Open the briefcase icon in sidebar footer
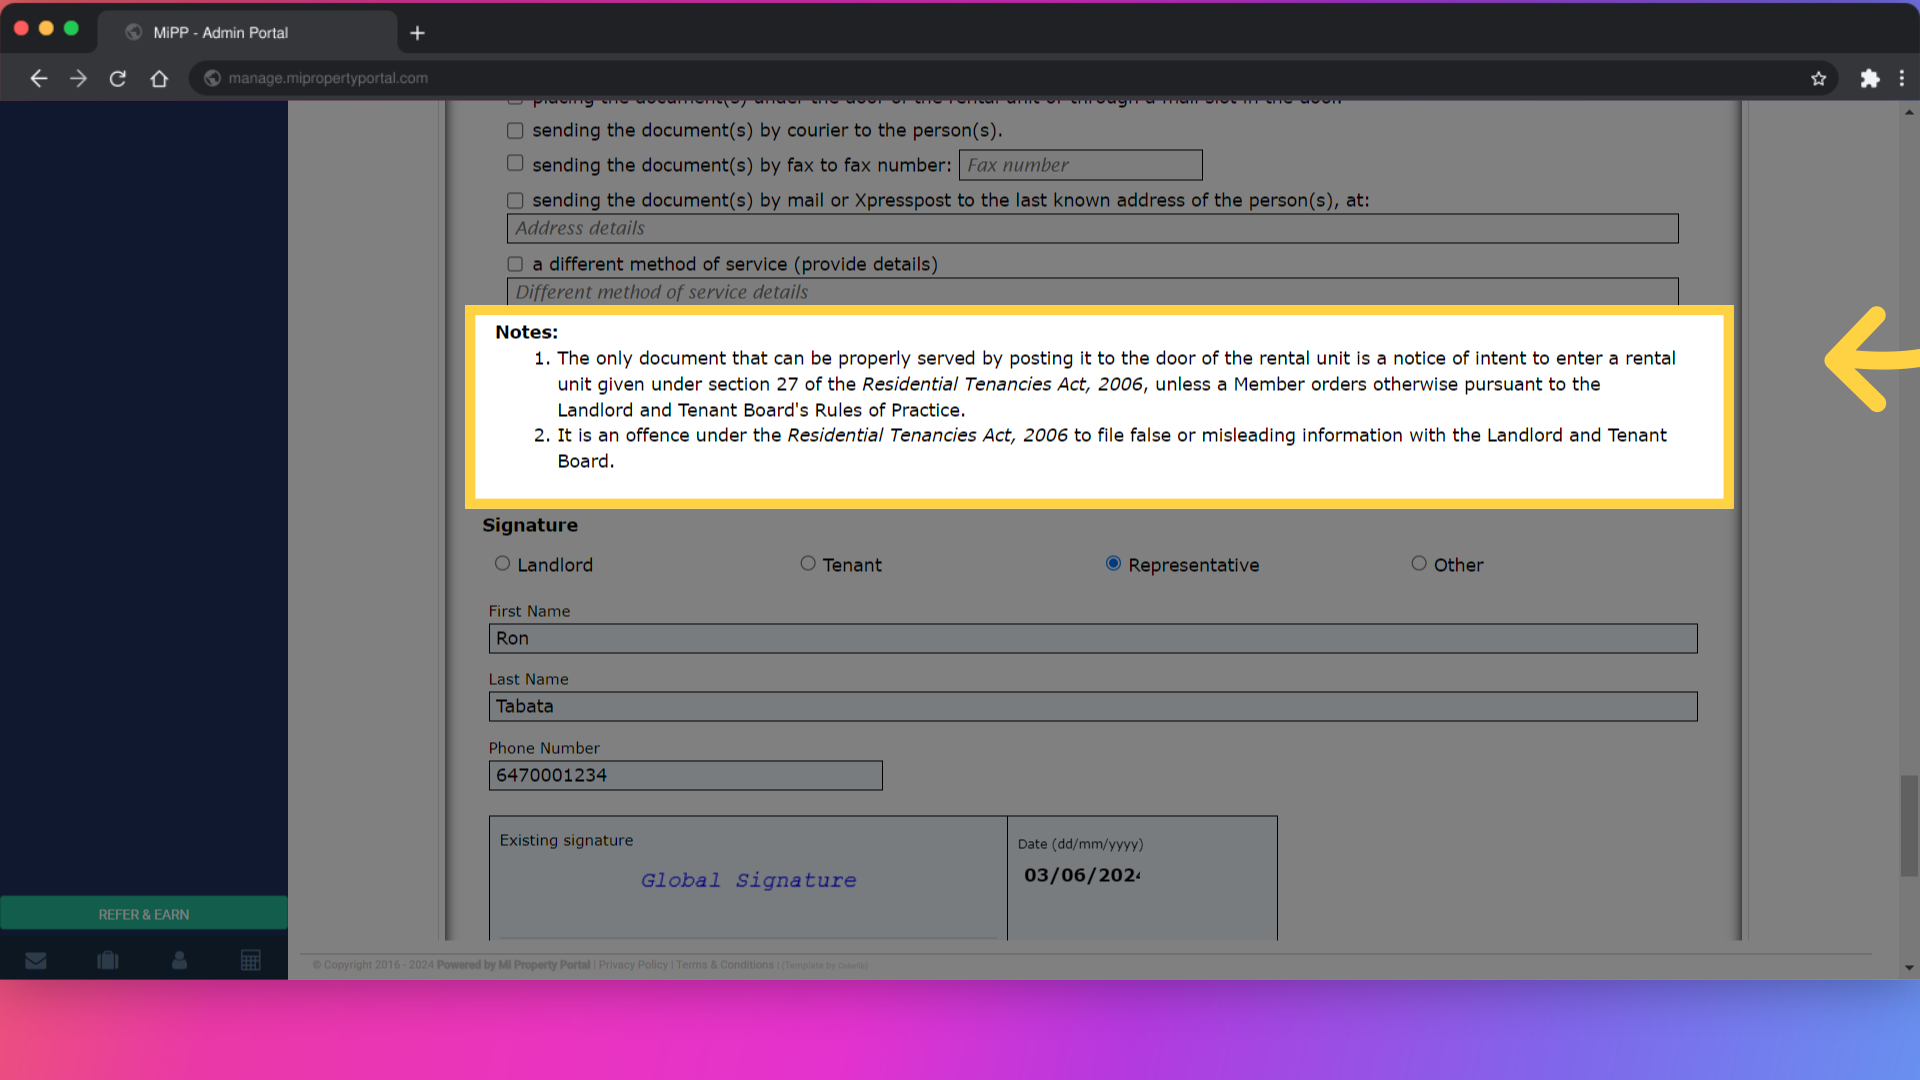1920x1080 pixels. (108, 960)
